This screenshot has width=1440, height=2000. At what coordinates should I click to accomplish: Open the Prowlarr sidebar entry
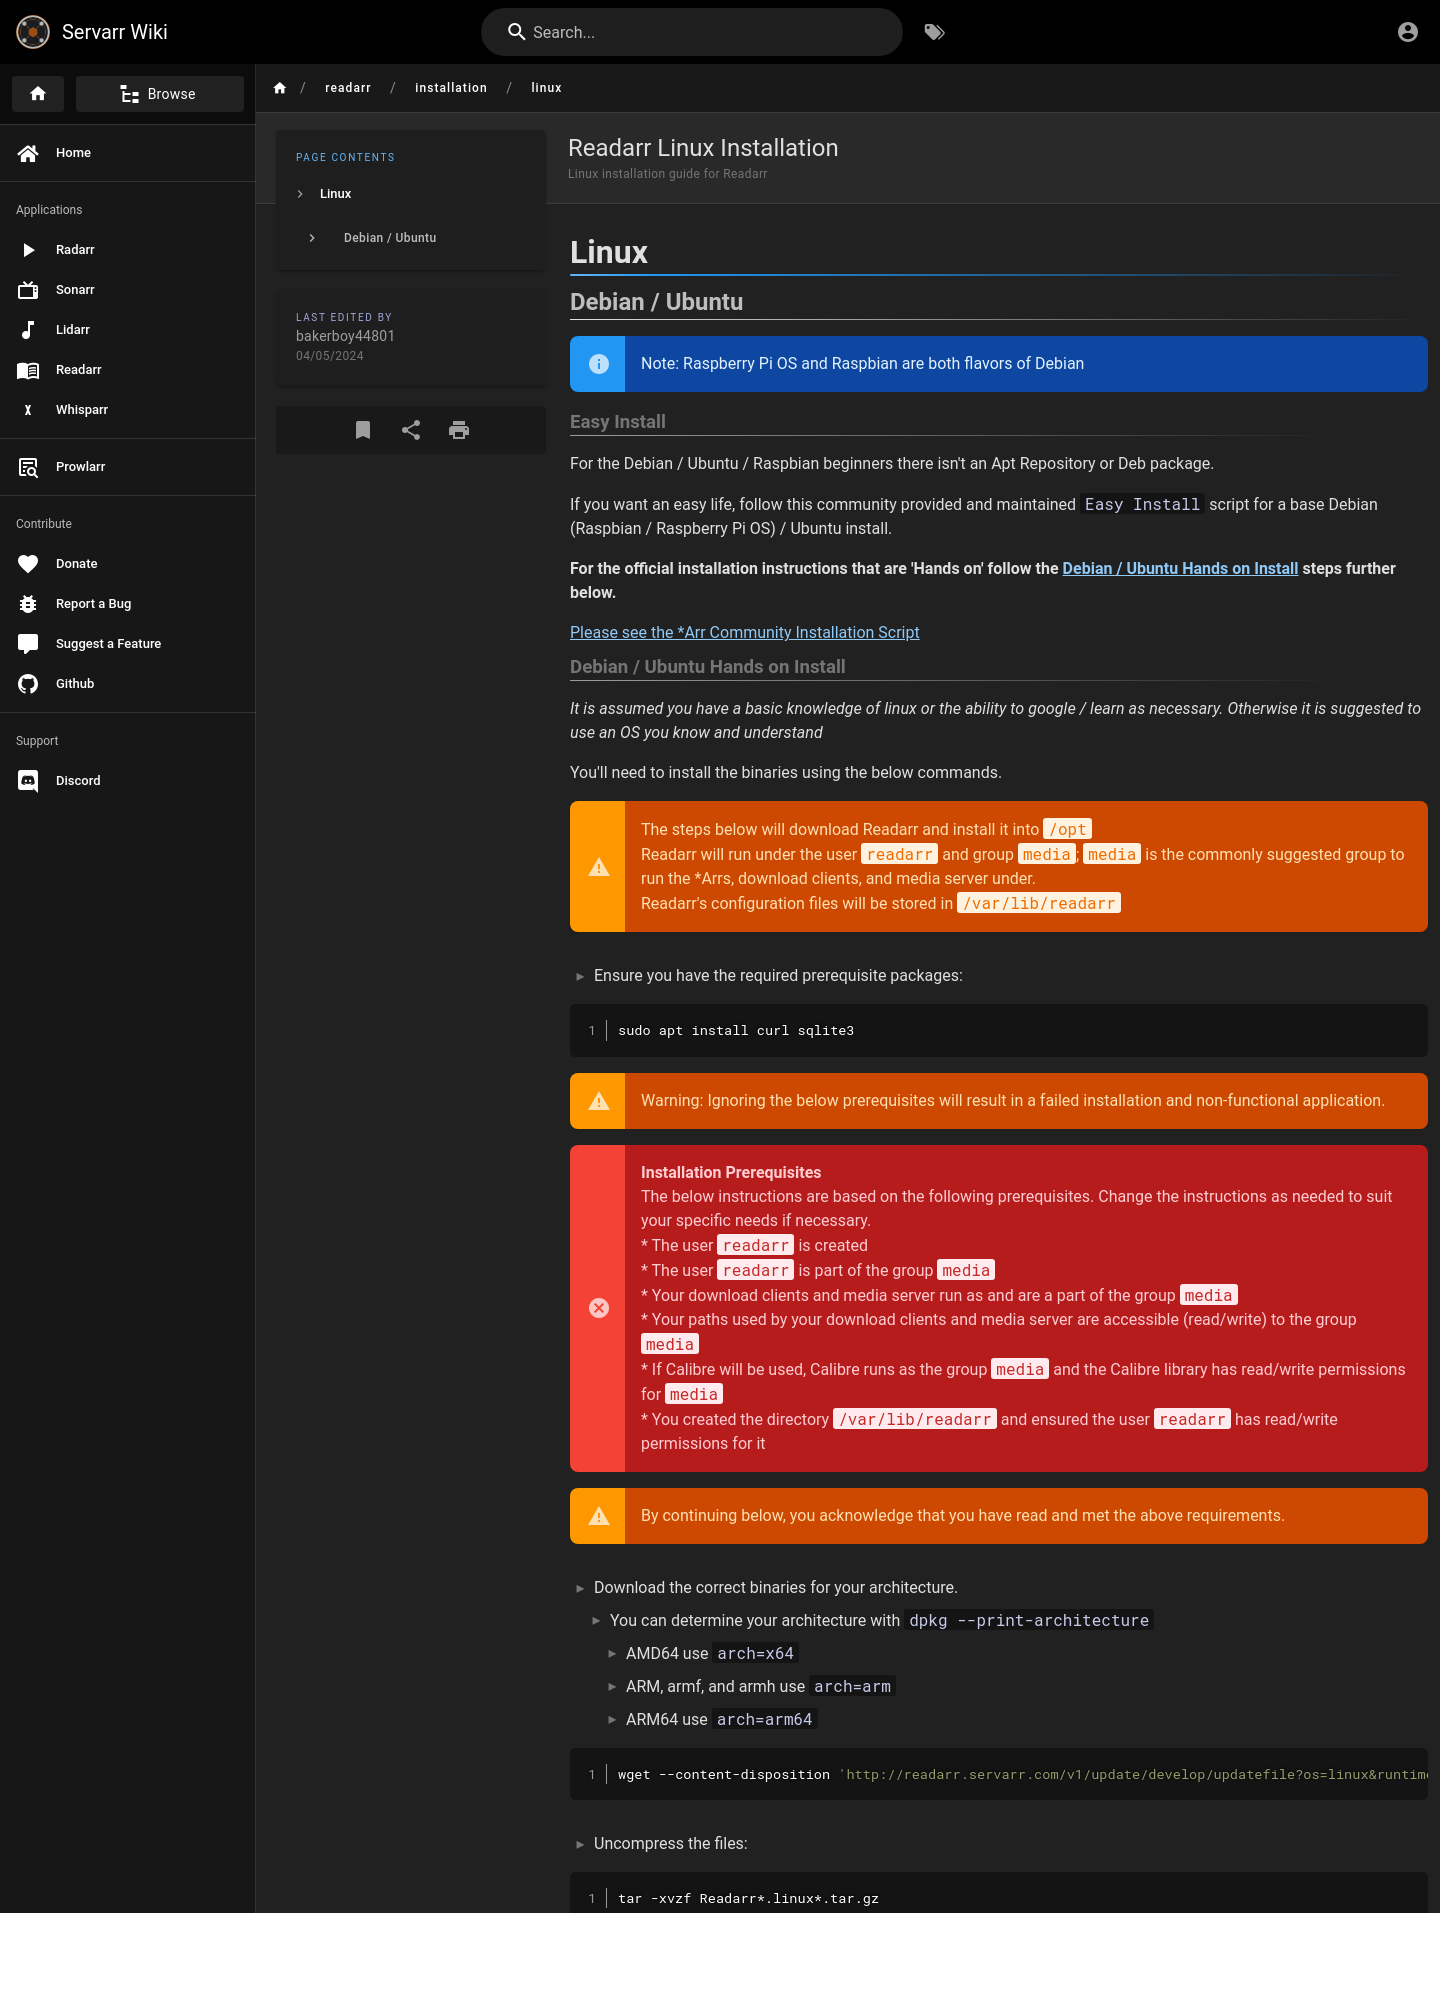click(127, 467)
